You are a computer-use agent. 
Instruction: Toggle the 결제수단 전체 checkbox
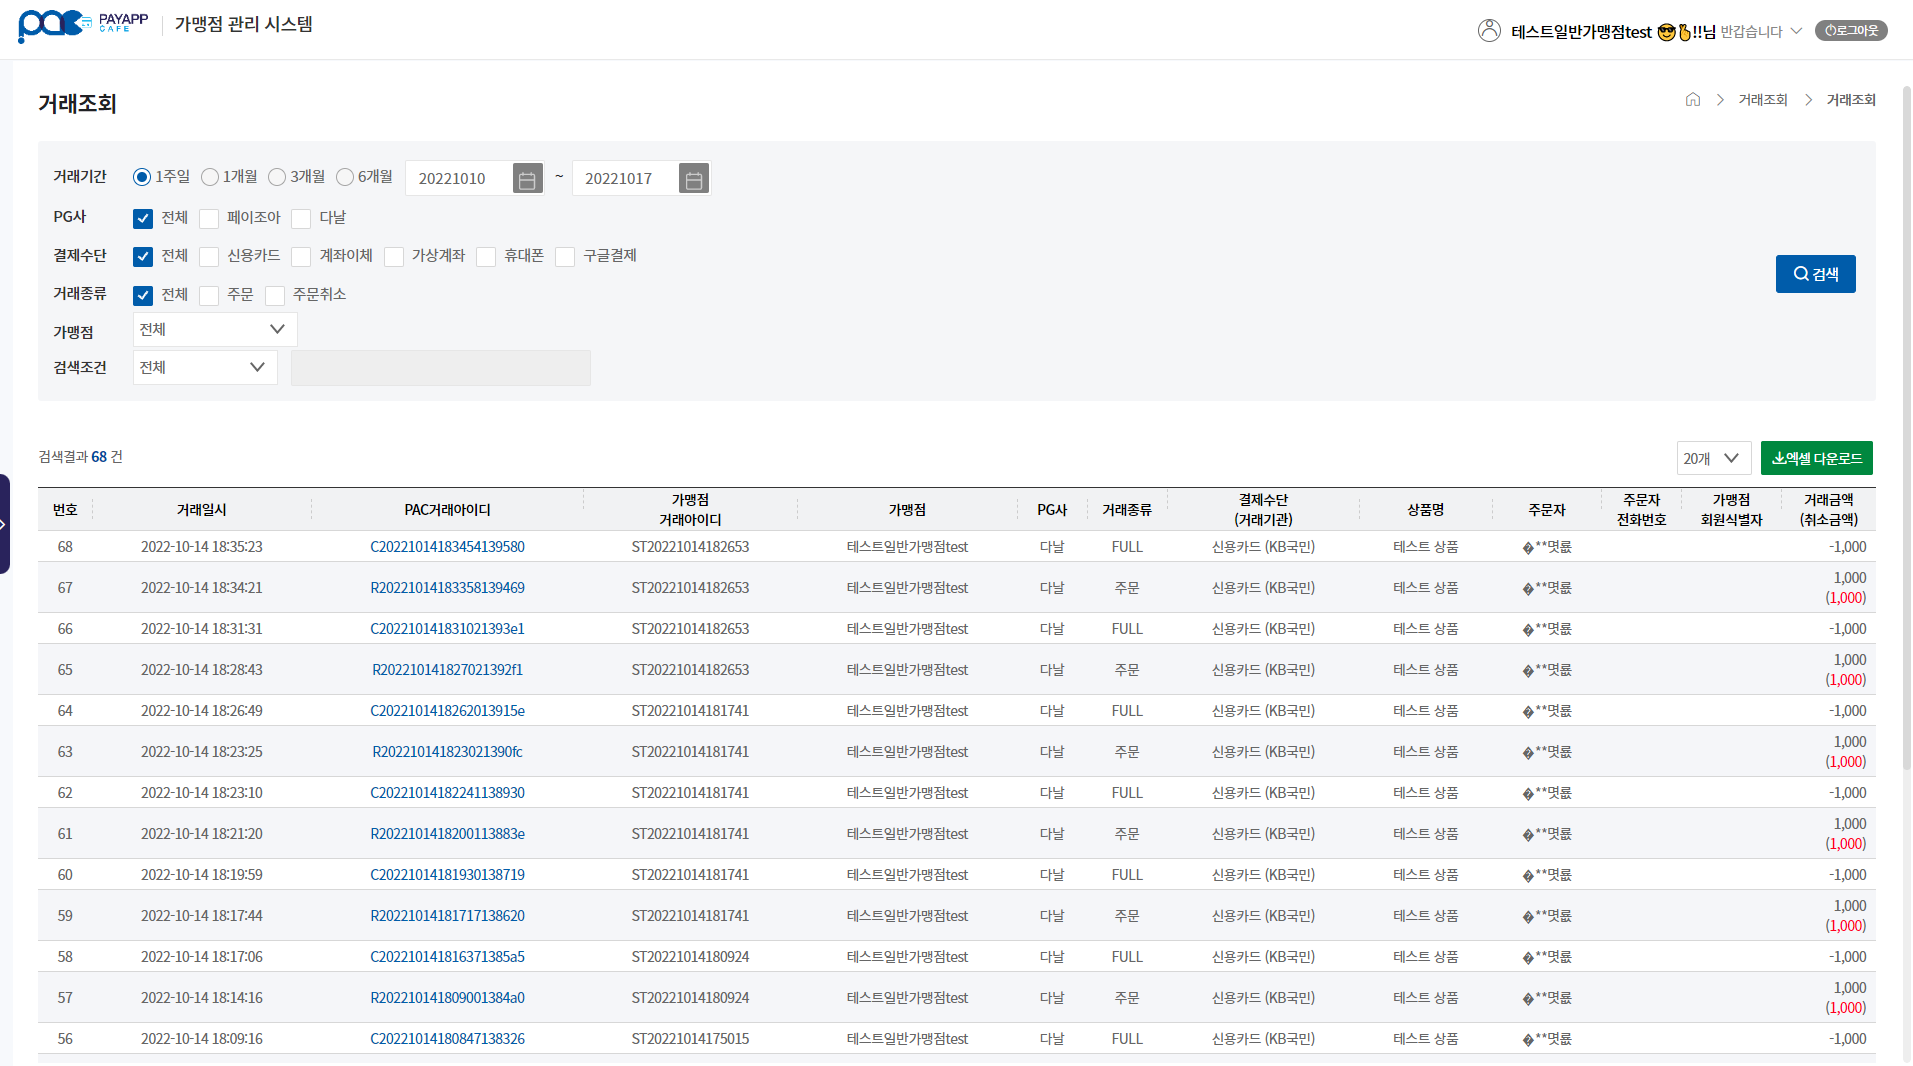pos(143,256)
